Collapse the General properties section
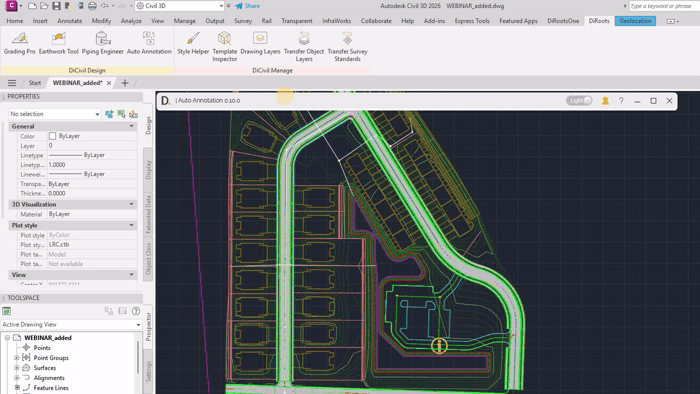 click(x=131, y=126)
